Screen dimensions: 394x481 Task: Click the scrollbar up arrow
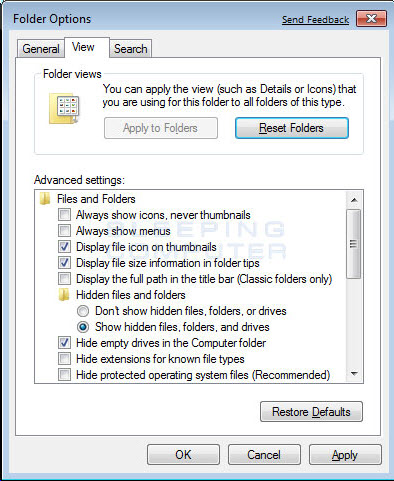click(x=354, y=200)
